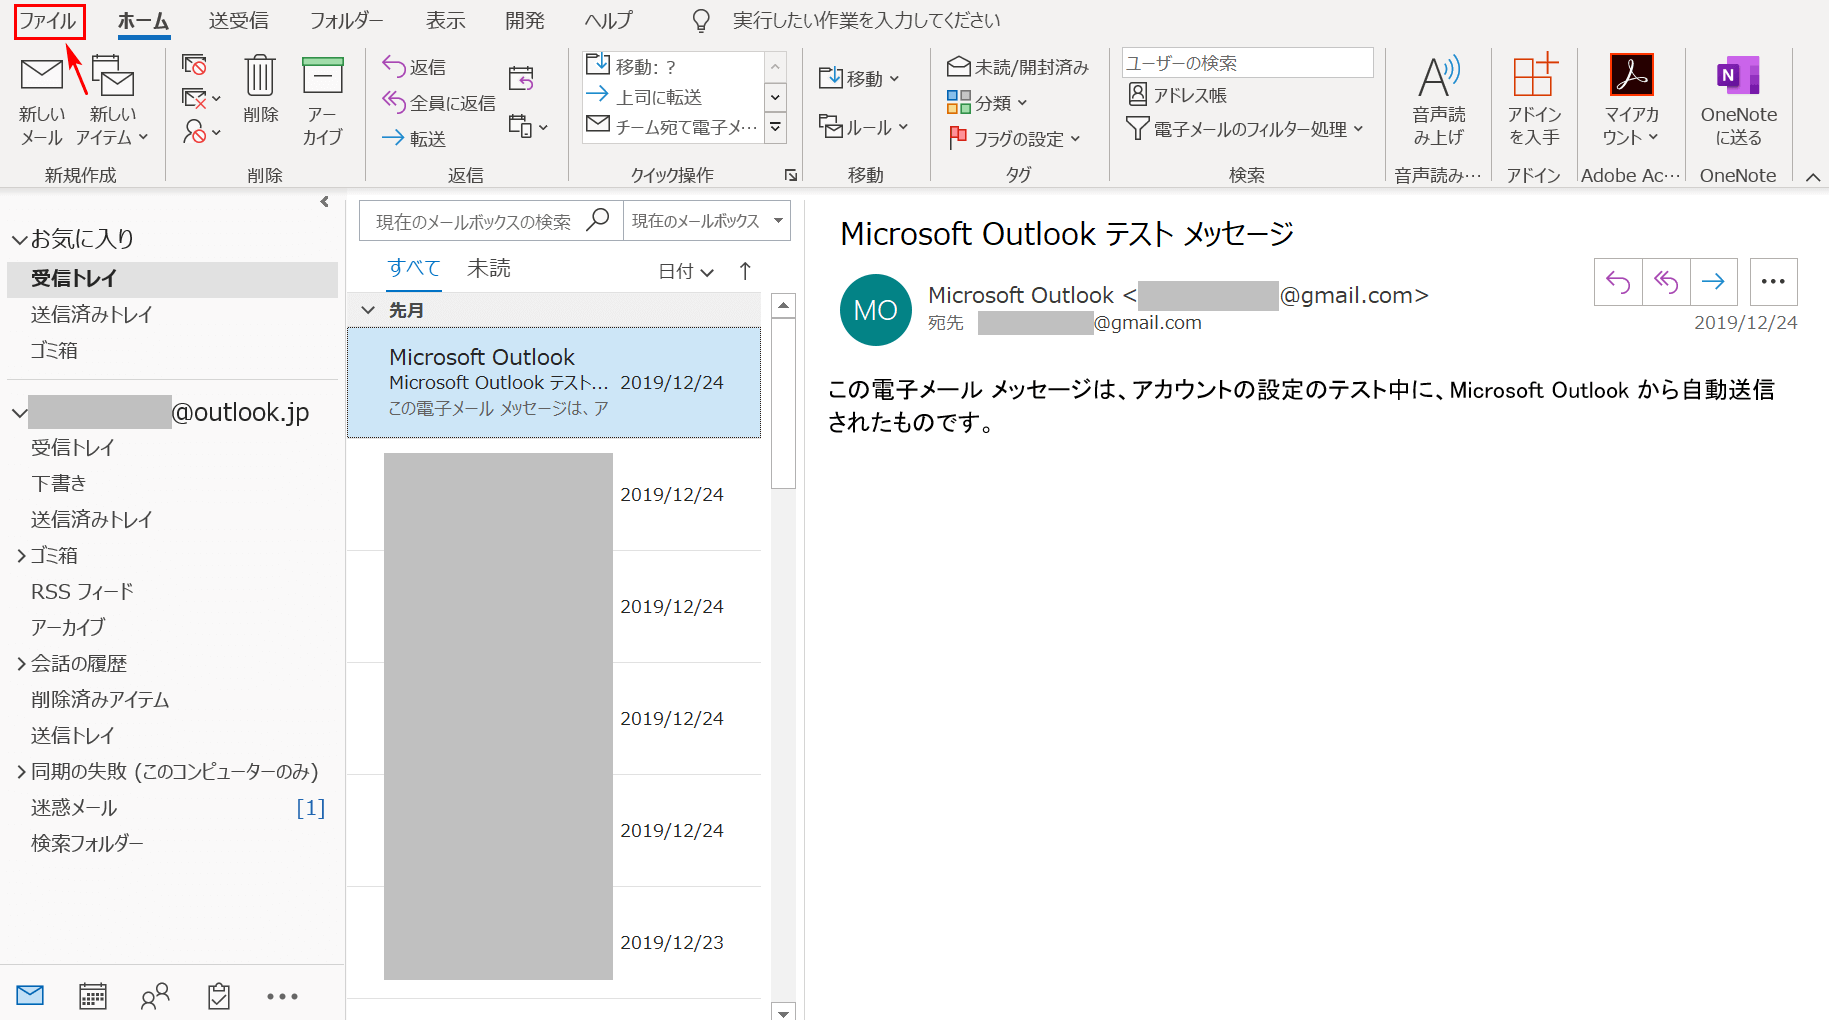Collapse the Favorites (お気に入り) section

point(19,239)
